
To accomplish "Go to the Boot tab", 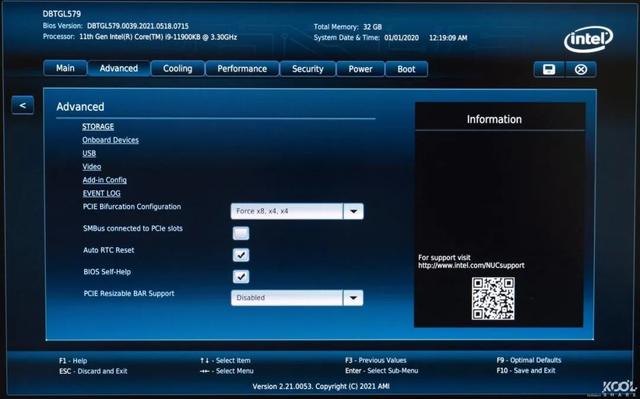I will (x=406, y=69).
